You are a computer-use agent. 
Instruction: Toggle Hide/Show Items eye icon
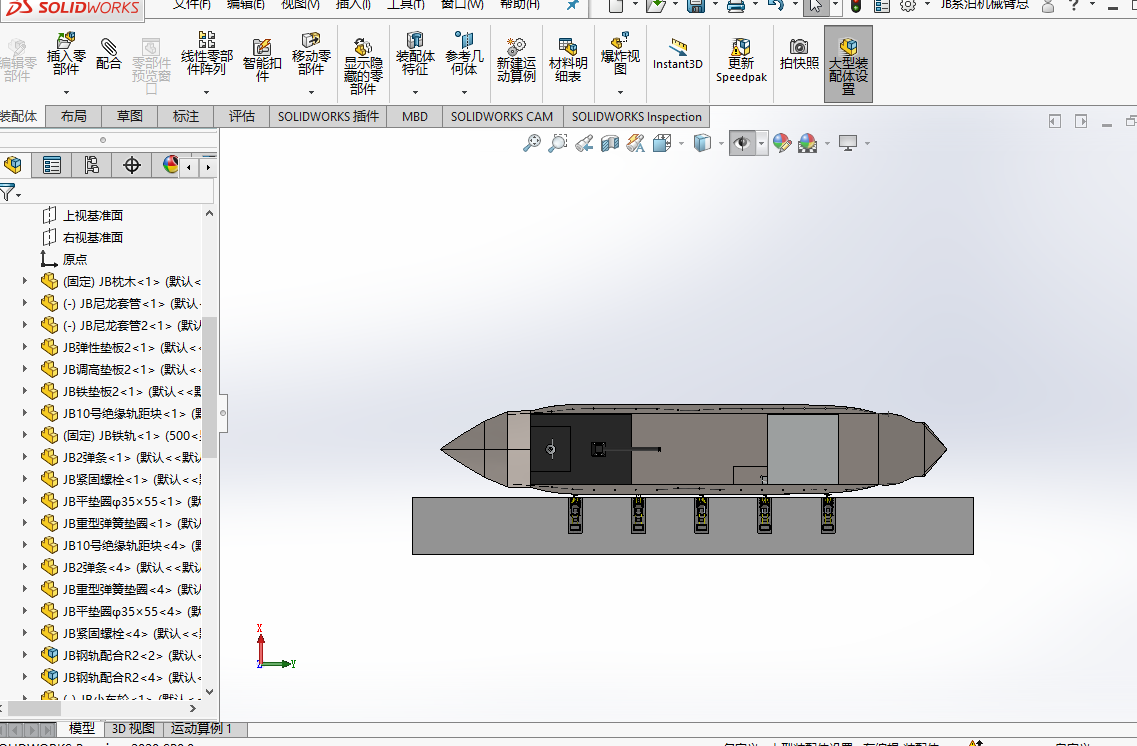coord(742,143)
